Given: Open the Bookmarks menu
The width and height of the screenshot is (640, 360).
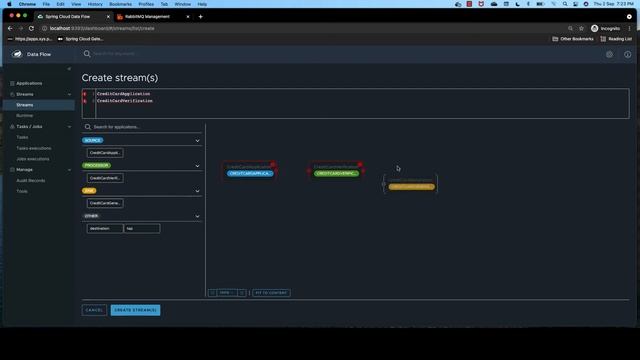Looking at the screenshot, I should [x=120, y=4].
